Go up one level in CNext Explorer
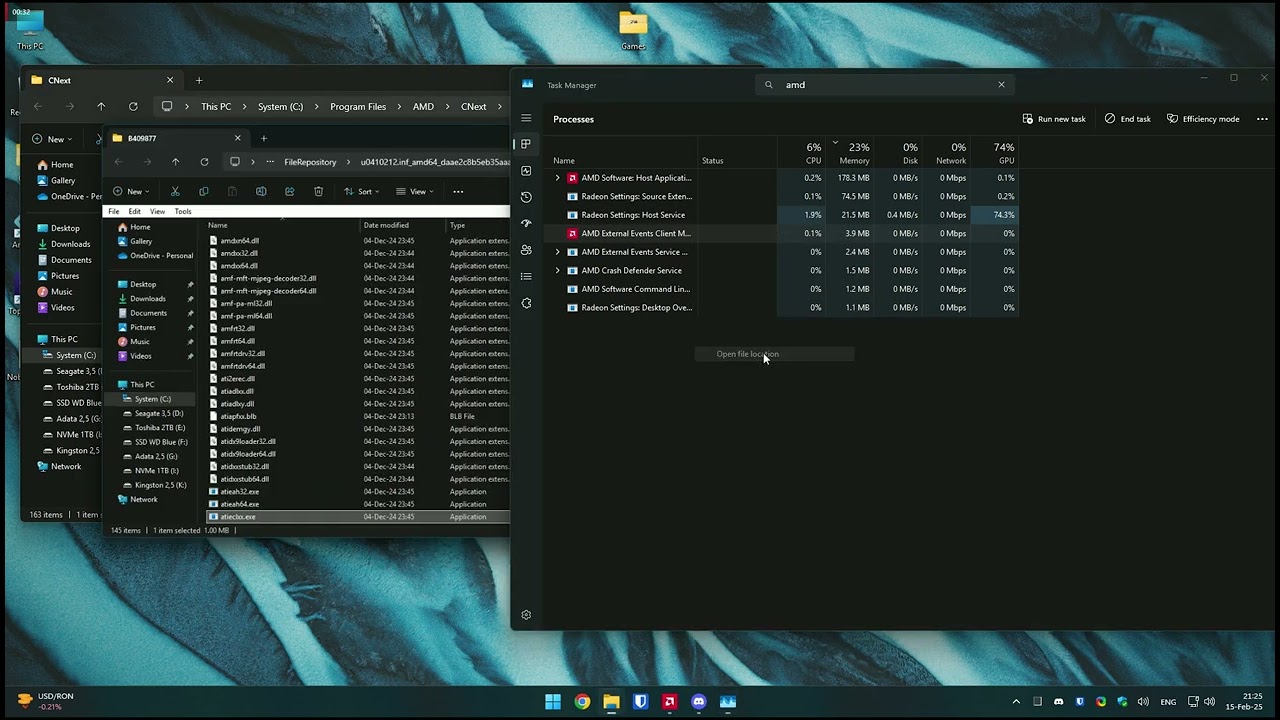 coord(101,107)
